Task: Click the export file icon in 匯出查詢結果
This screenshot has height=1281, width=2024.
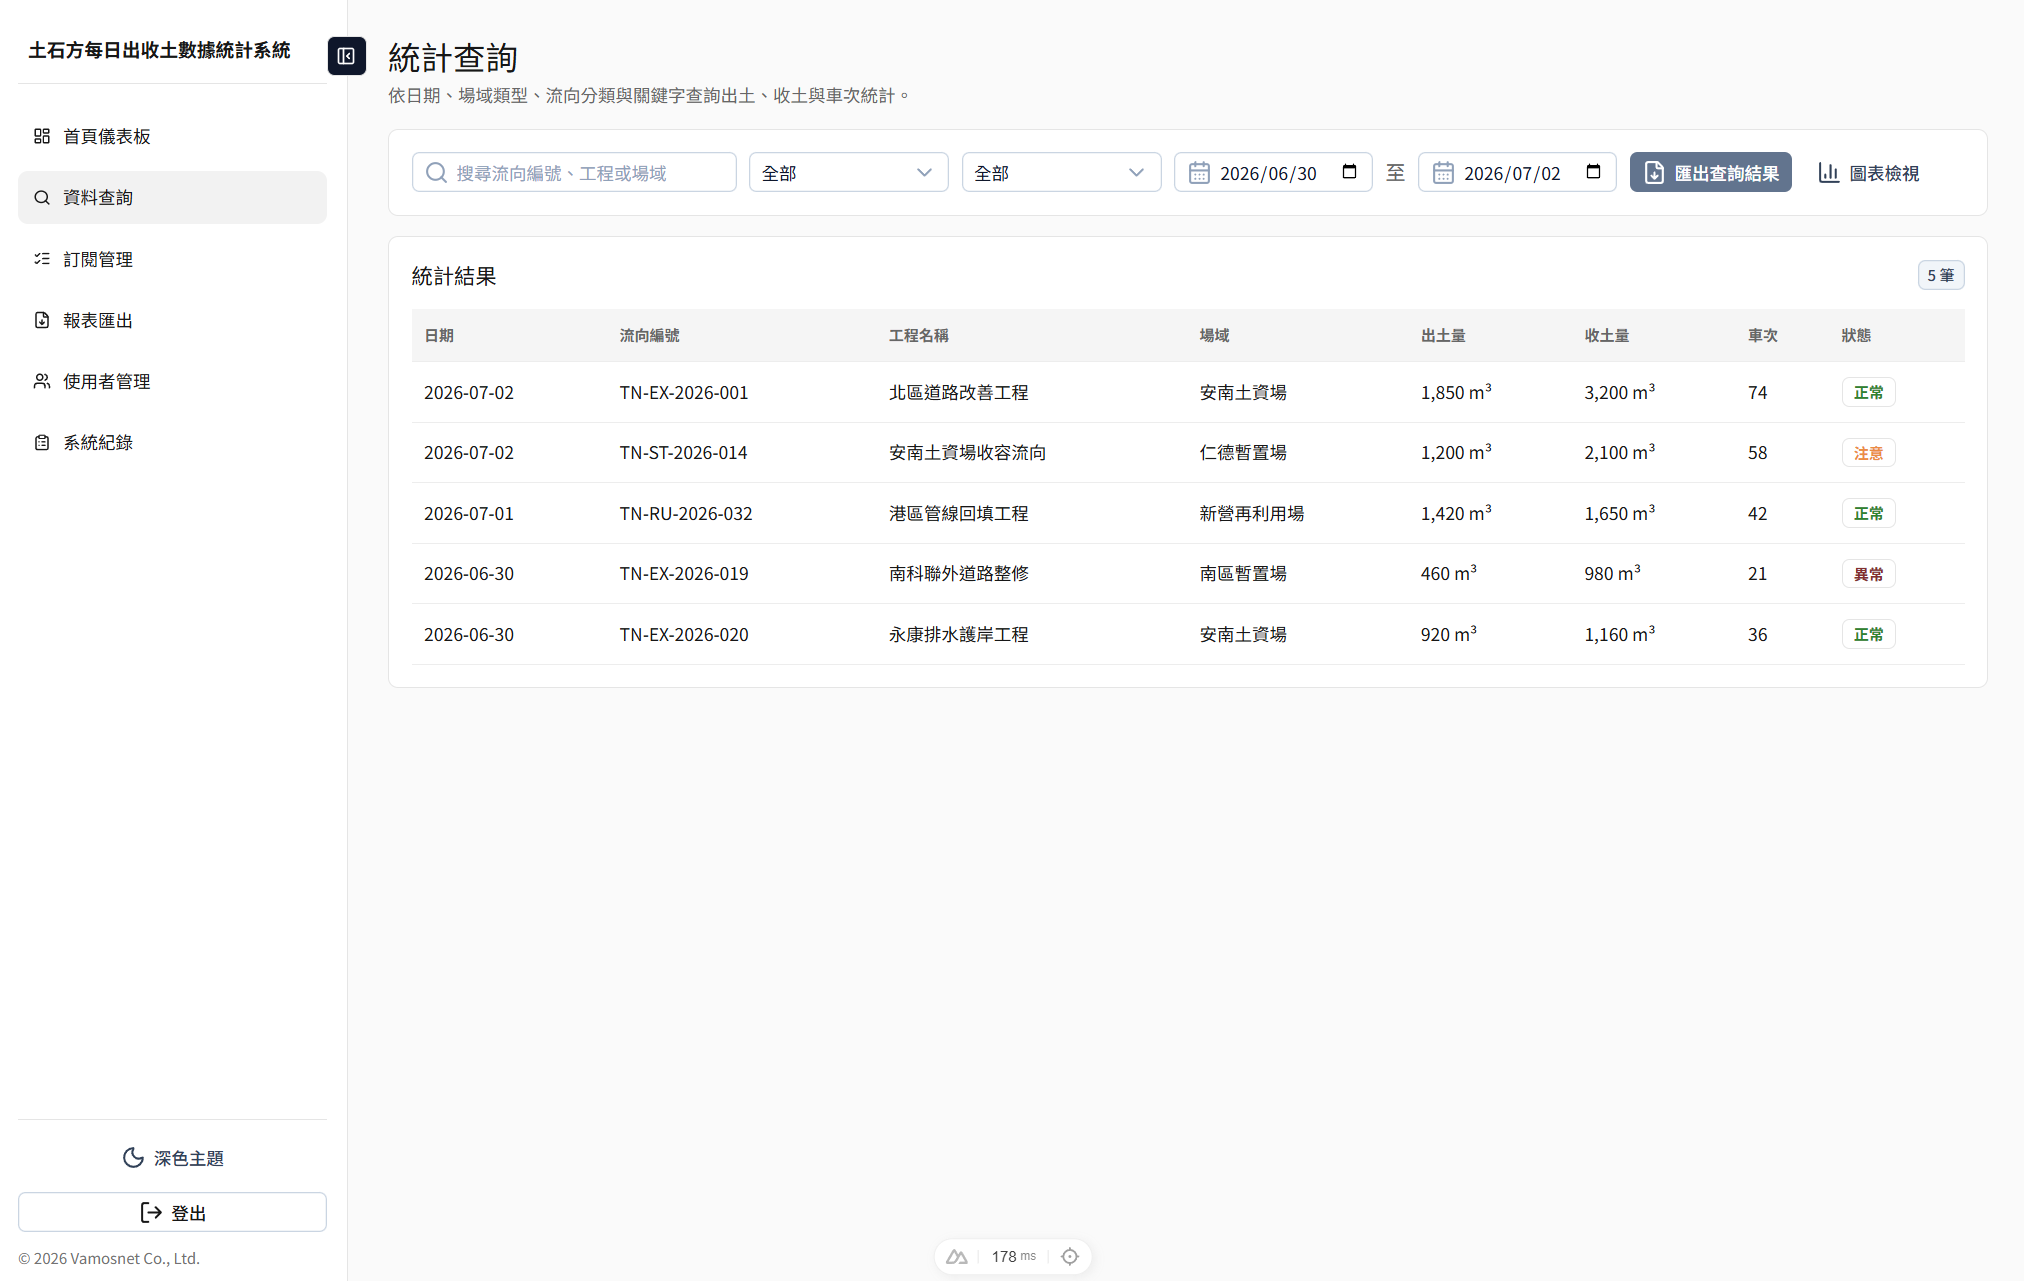Action: pyautogui.click(x=1654, y=173)
